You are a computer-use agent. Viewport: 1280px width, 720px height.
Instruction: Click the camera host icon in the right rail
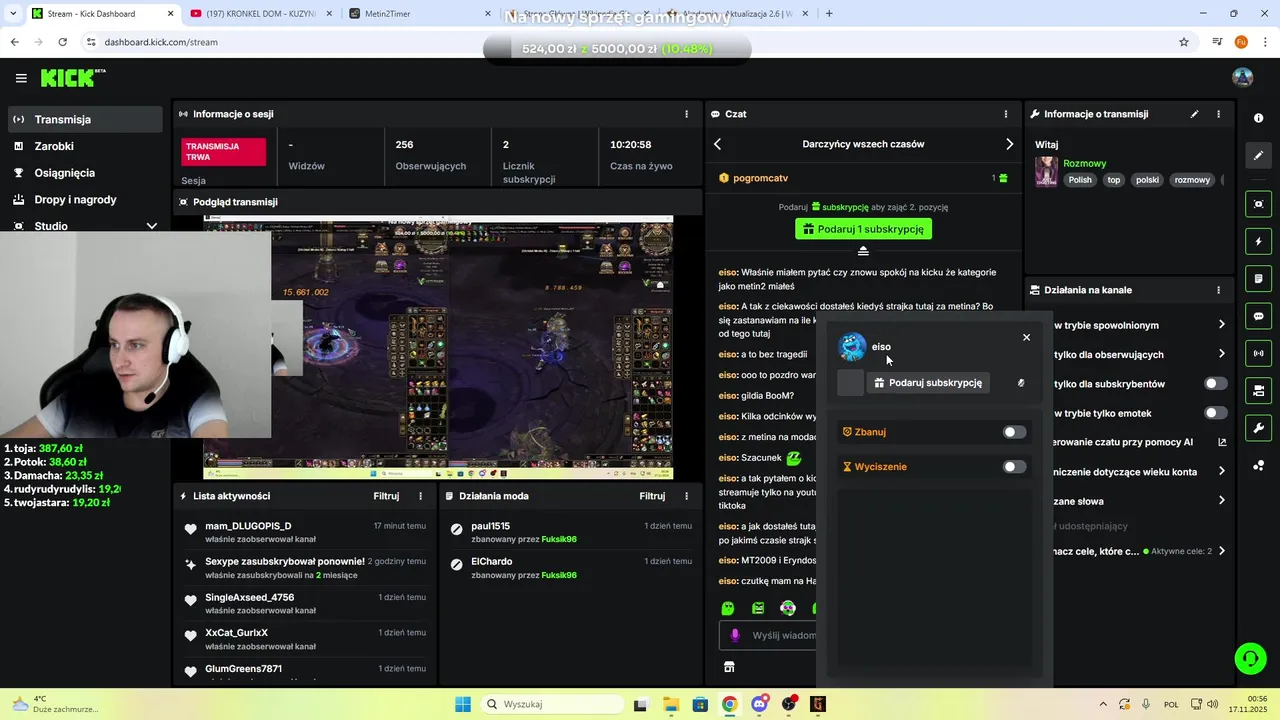(x=1258, y=390)
